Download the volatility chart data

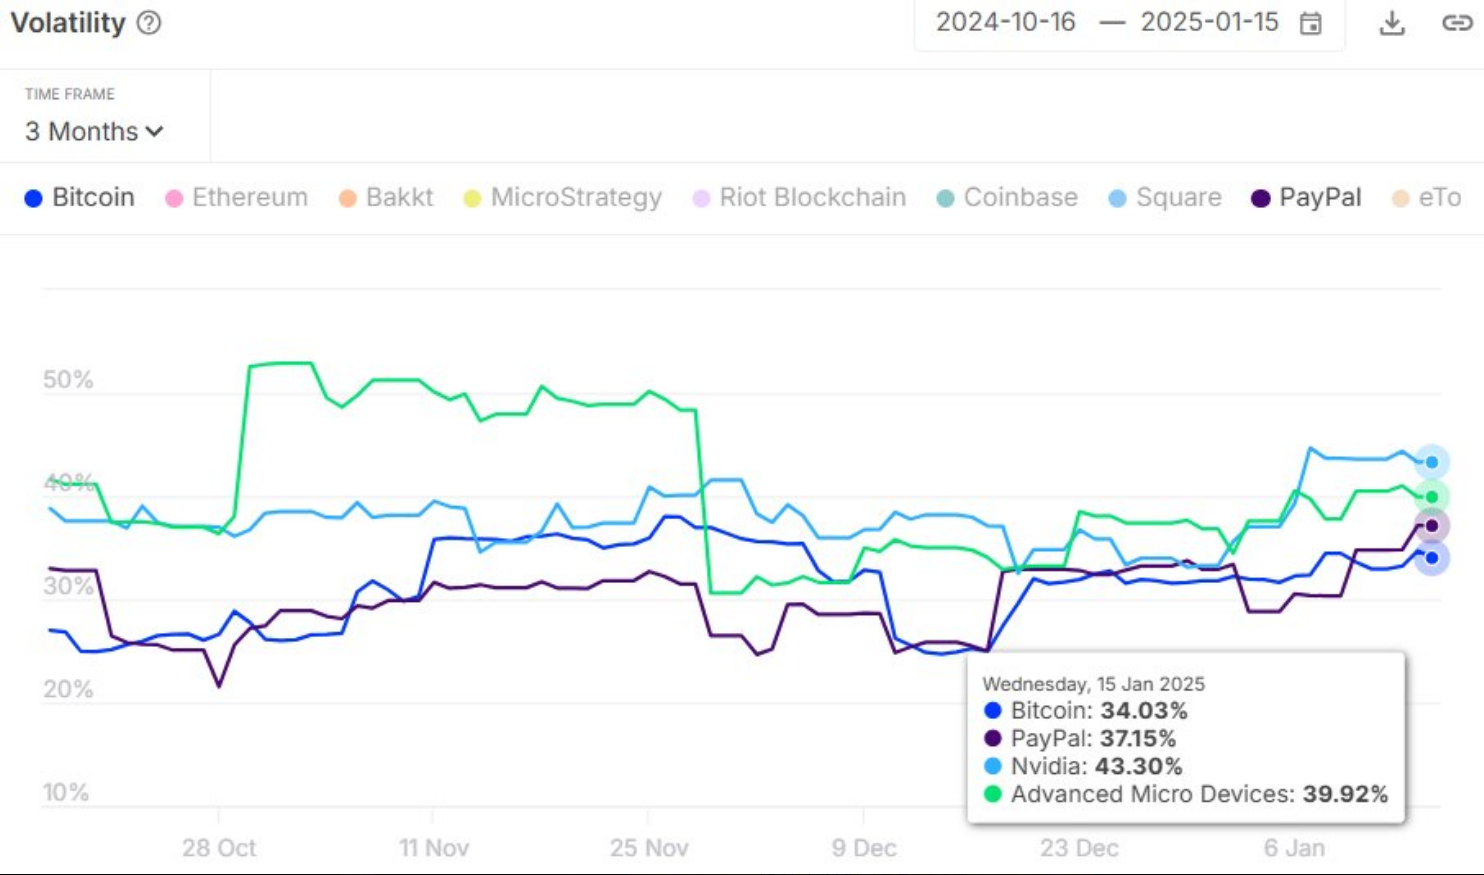pos(1392,23)
